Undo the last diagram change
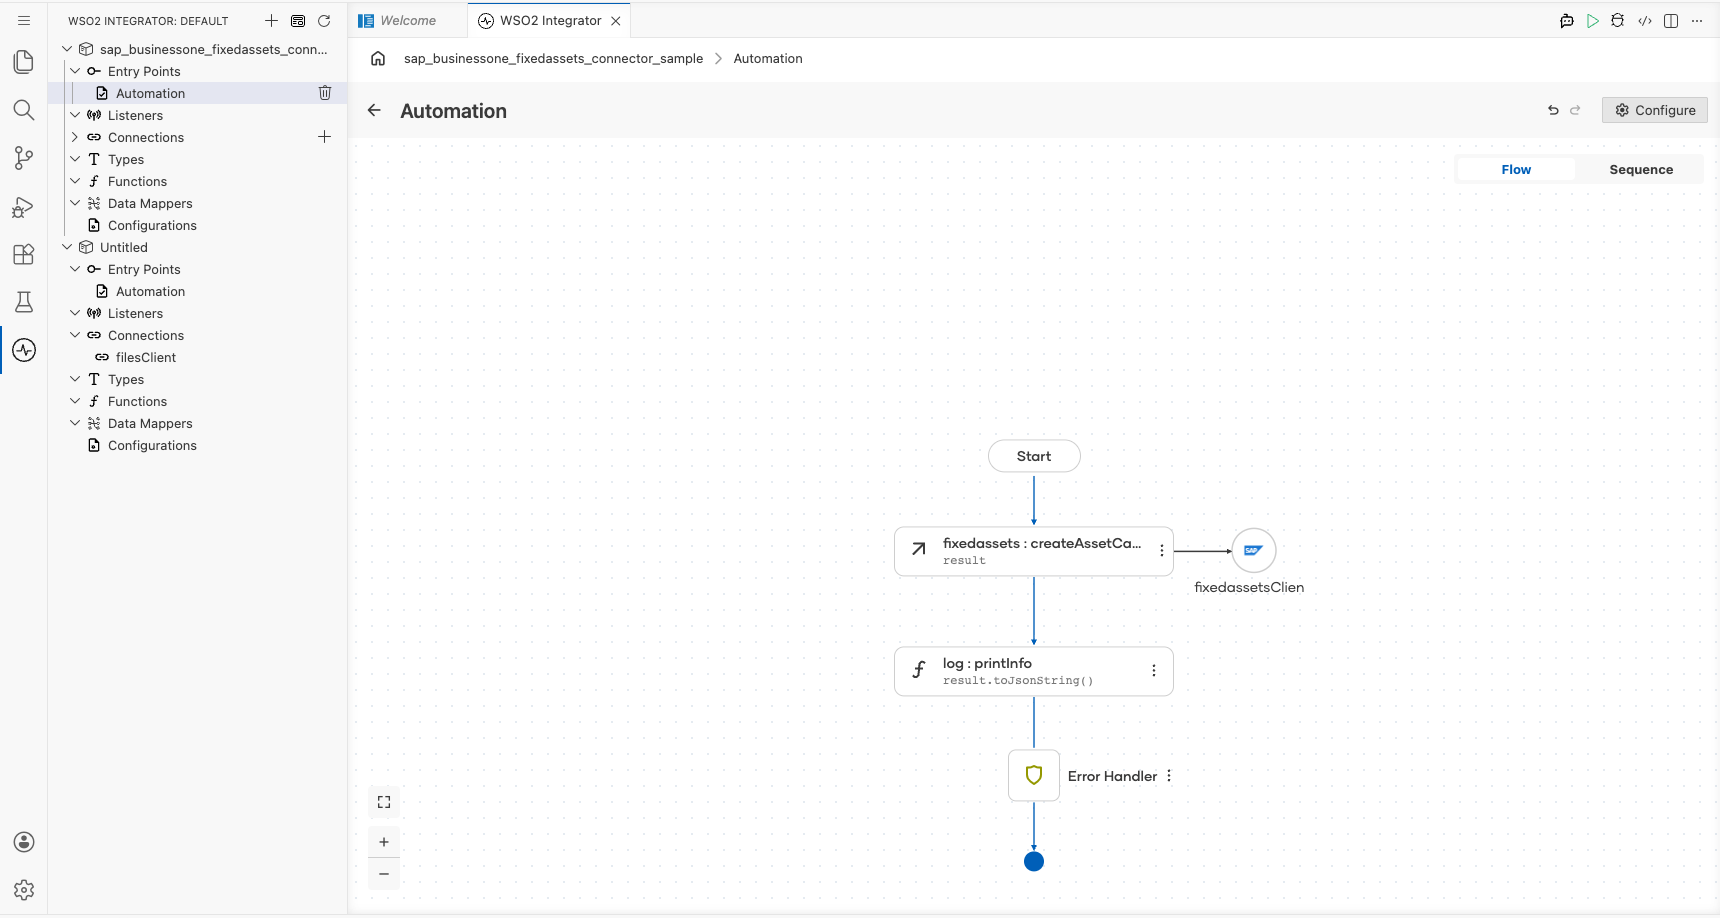This screenshot has width=1720, height=918. 1553,110
